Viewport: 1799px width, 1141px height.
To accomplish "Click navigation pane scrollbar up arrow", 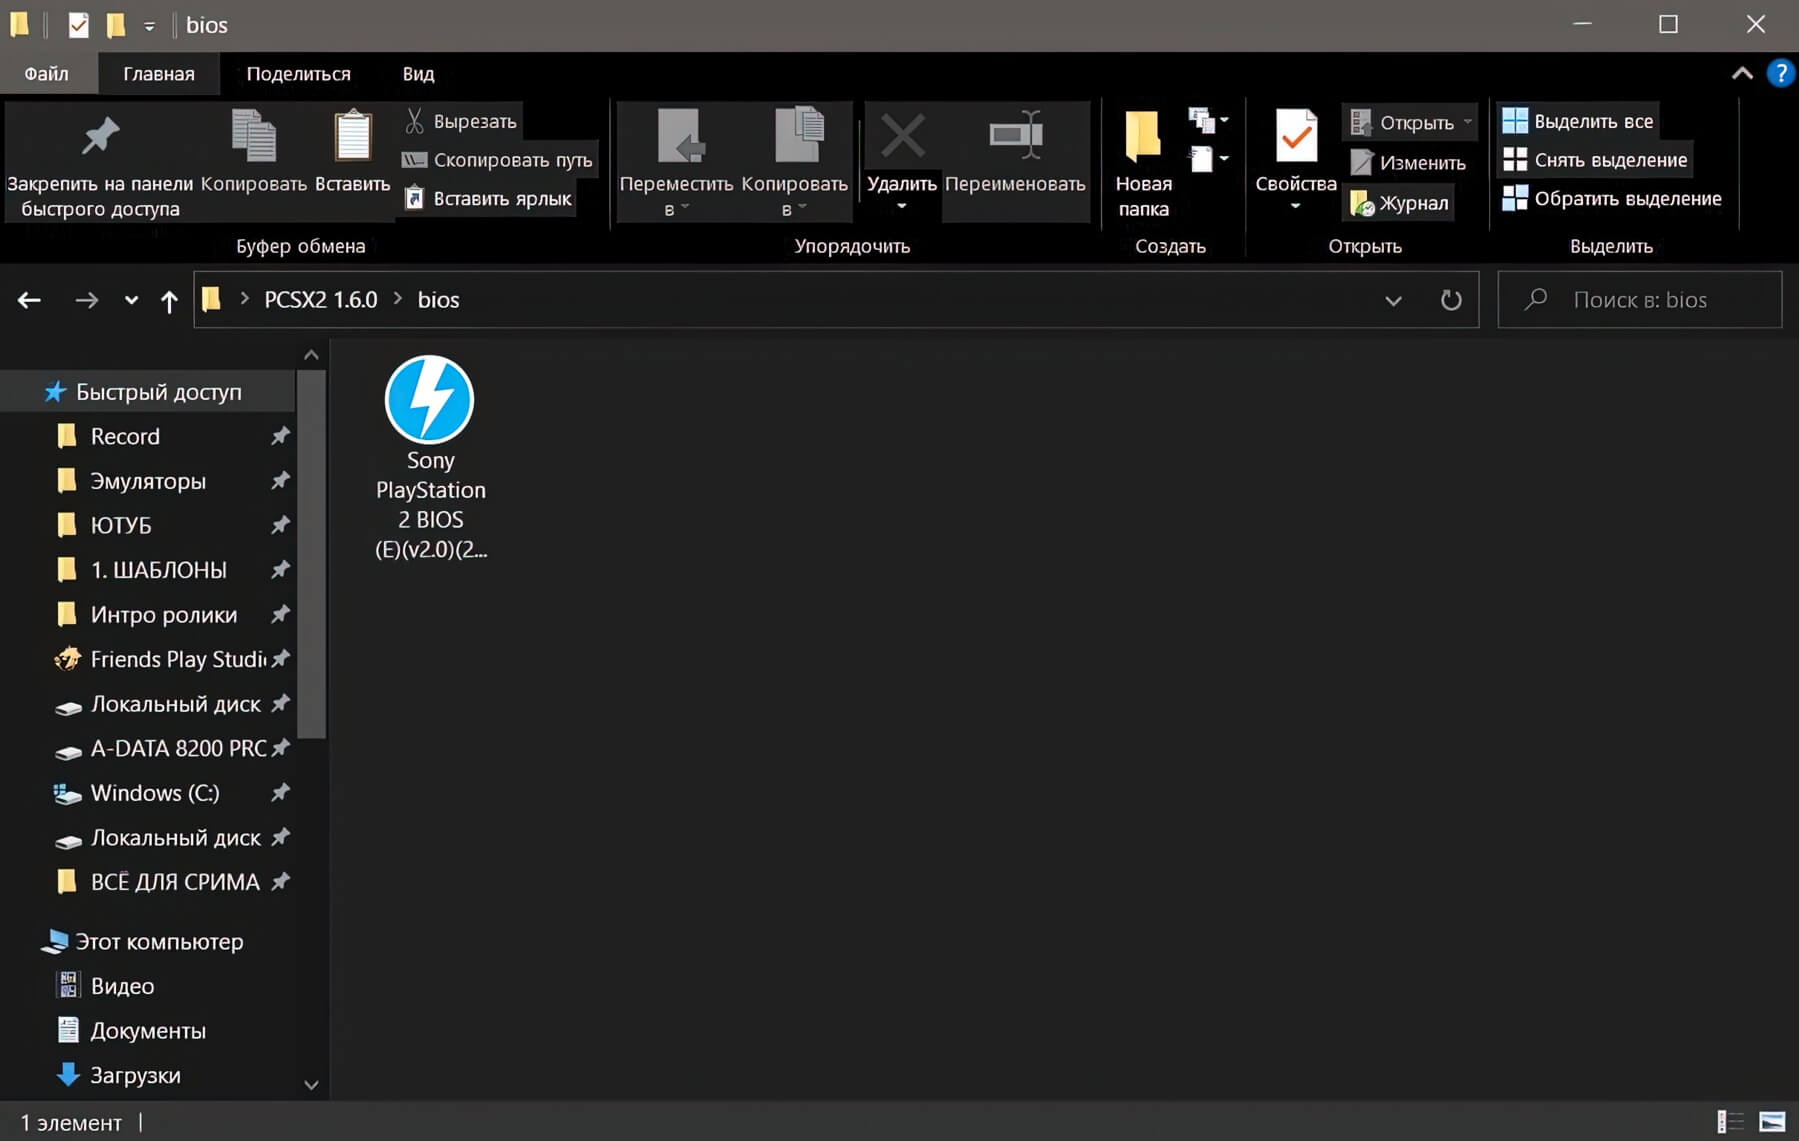I will pyautogui.click(x=311, y=355).
